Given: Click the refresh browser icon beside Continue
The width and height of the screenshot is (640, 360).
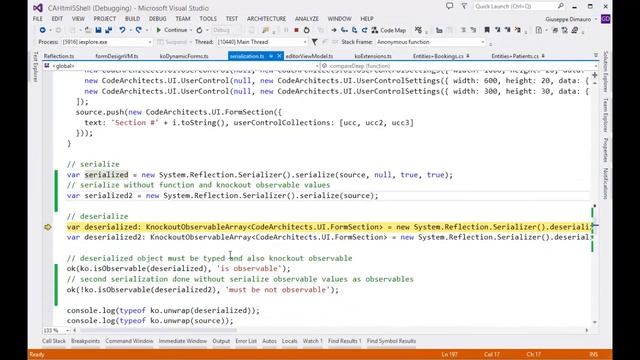Looking at the screenshot, I should (199, 30).
